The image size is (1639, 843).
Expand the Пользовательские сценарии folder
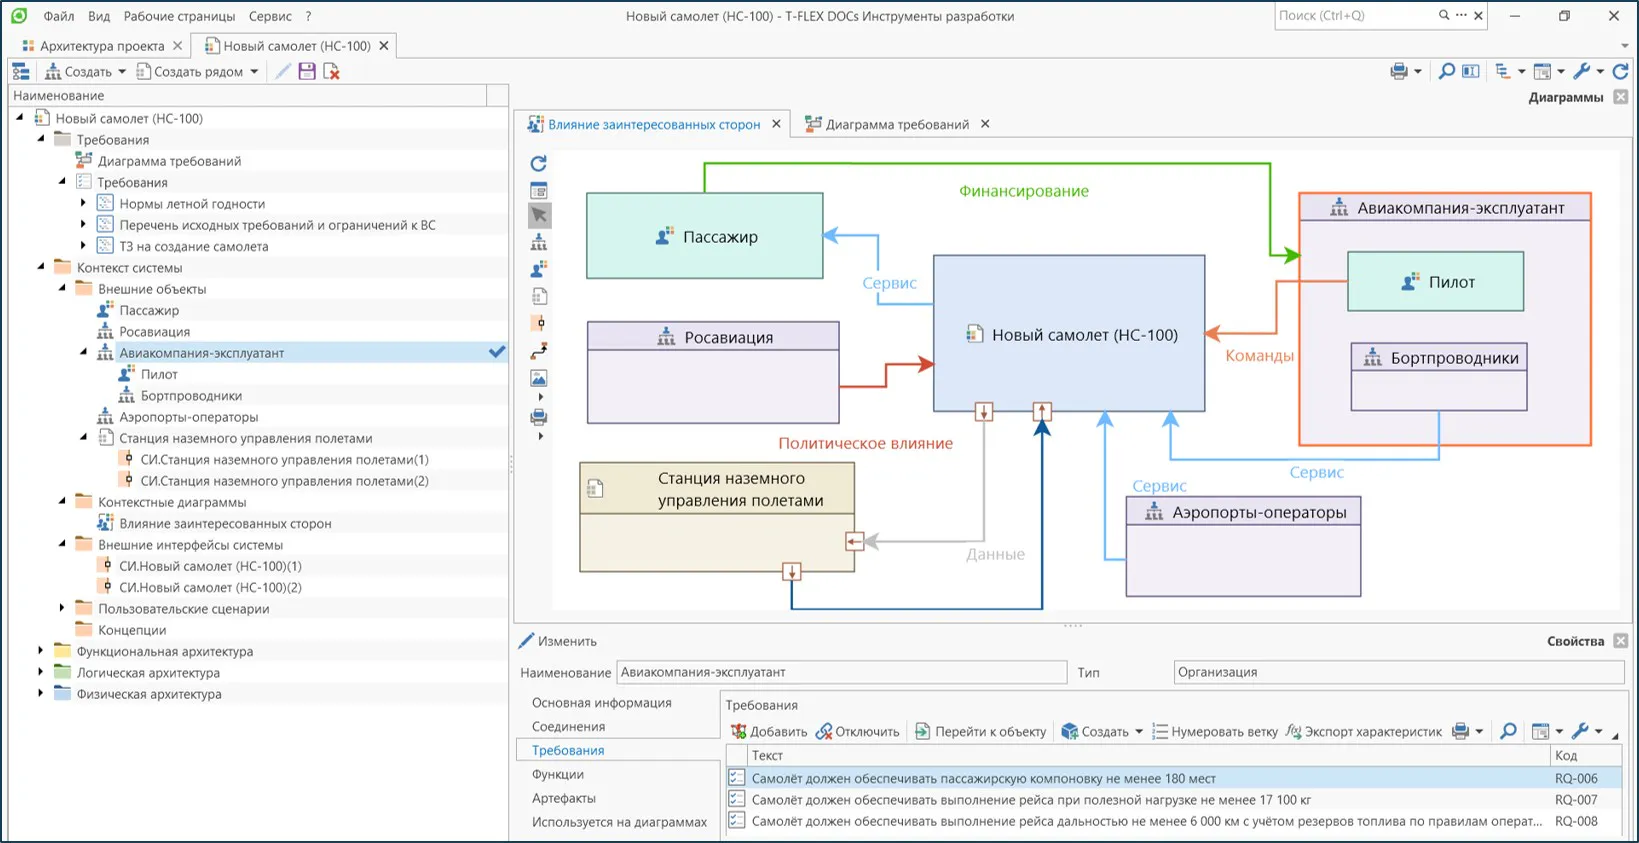click(x=62, y=608)
